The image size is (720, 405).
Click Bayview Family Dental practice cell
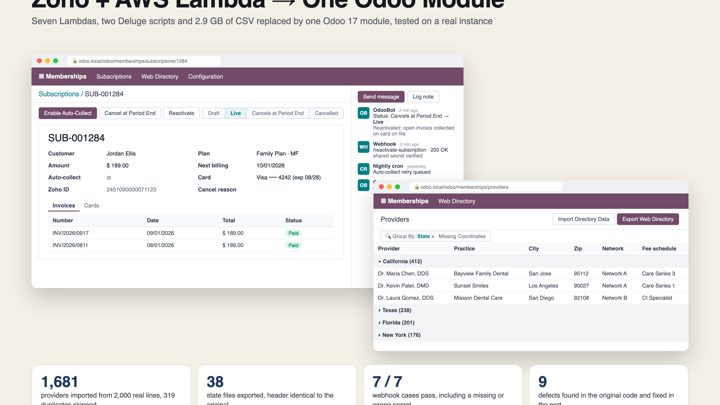coord(481,273)
